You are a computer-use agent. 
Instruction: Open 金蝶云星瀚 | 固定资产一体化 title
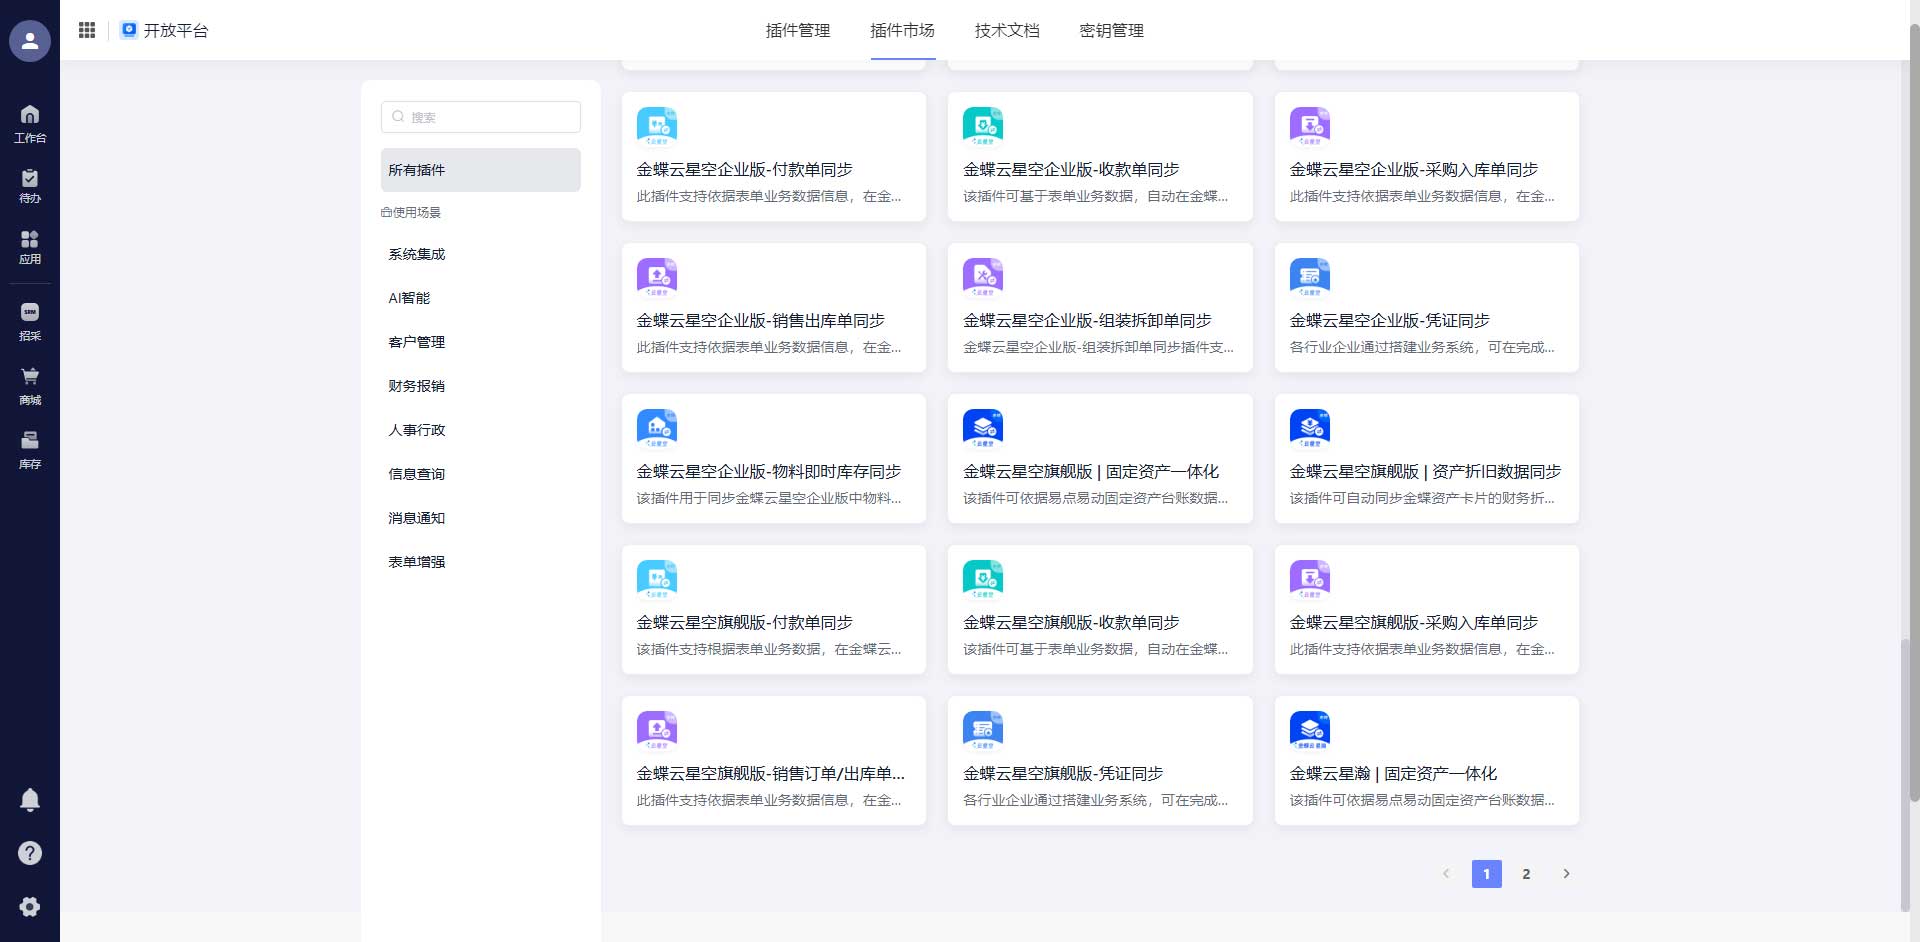pyautogui.click(x=1393, y=774)
